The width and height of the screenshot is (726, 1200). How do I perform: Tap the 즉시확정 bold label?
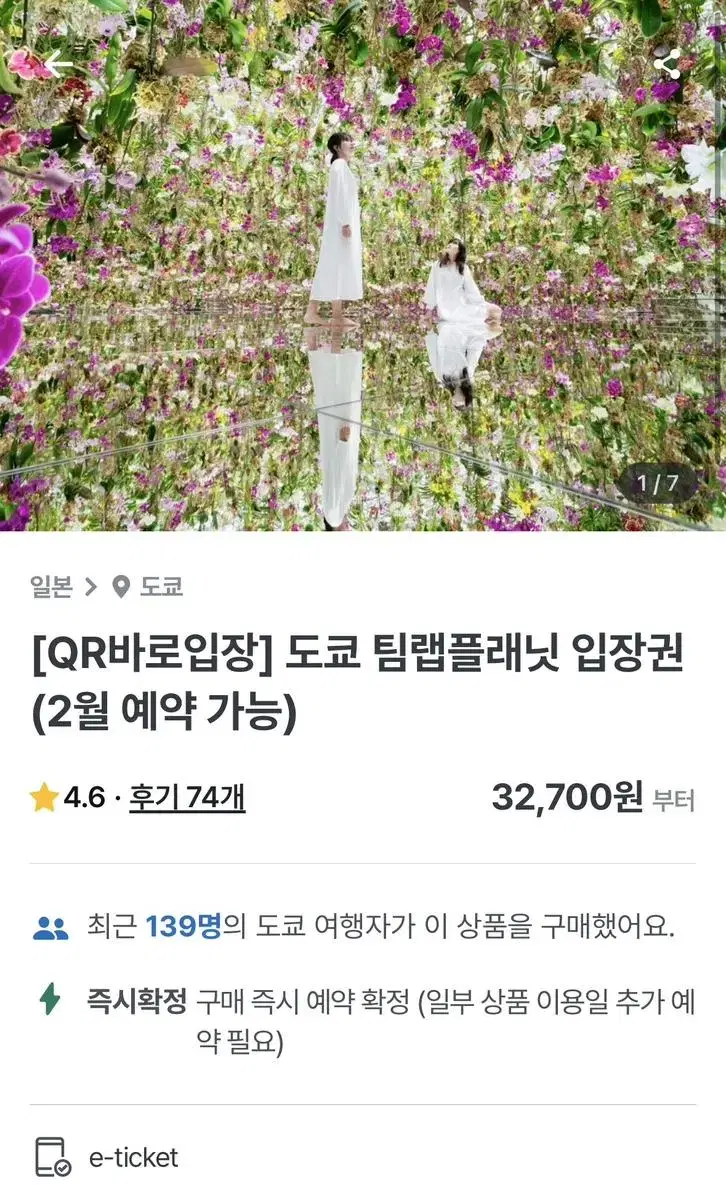coord(137,1000)
